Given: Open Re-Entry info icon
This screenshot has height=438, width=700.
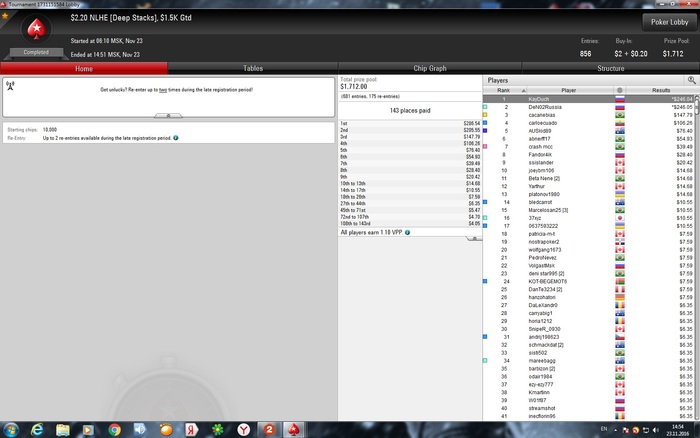Looking at the screenshot, I should [176, 138].
